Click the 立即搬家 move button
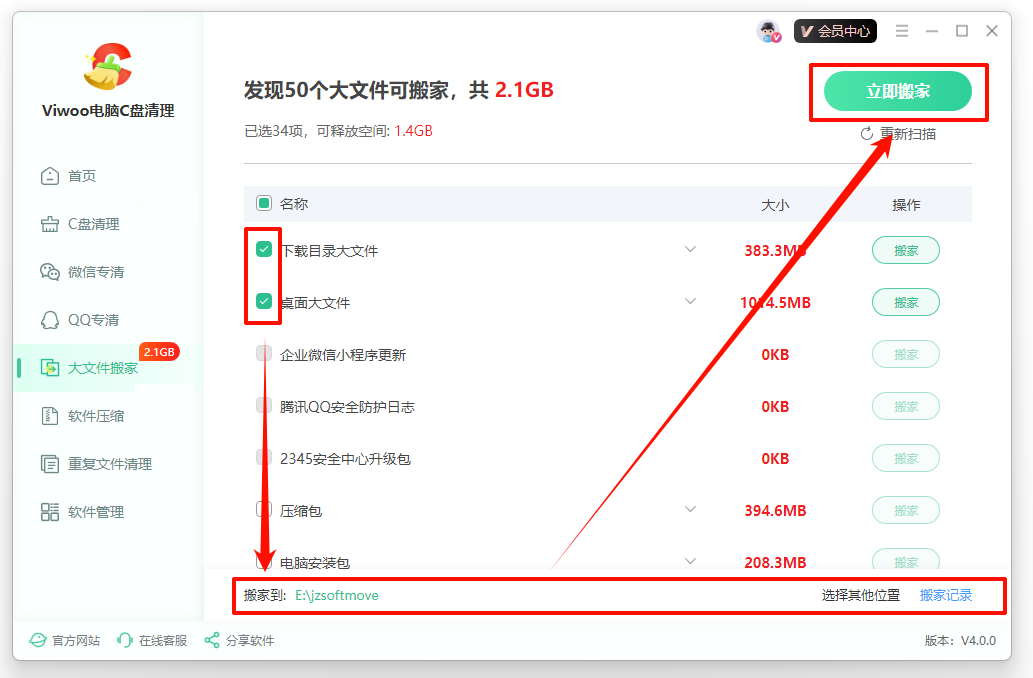 point(897,91)
